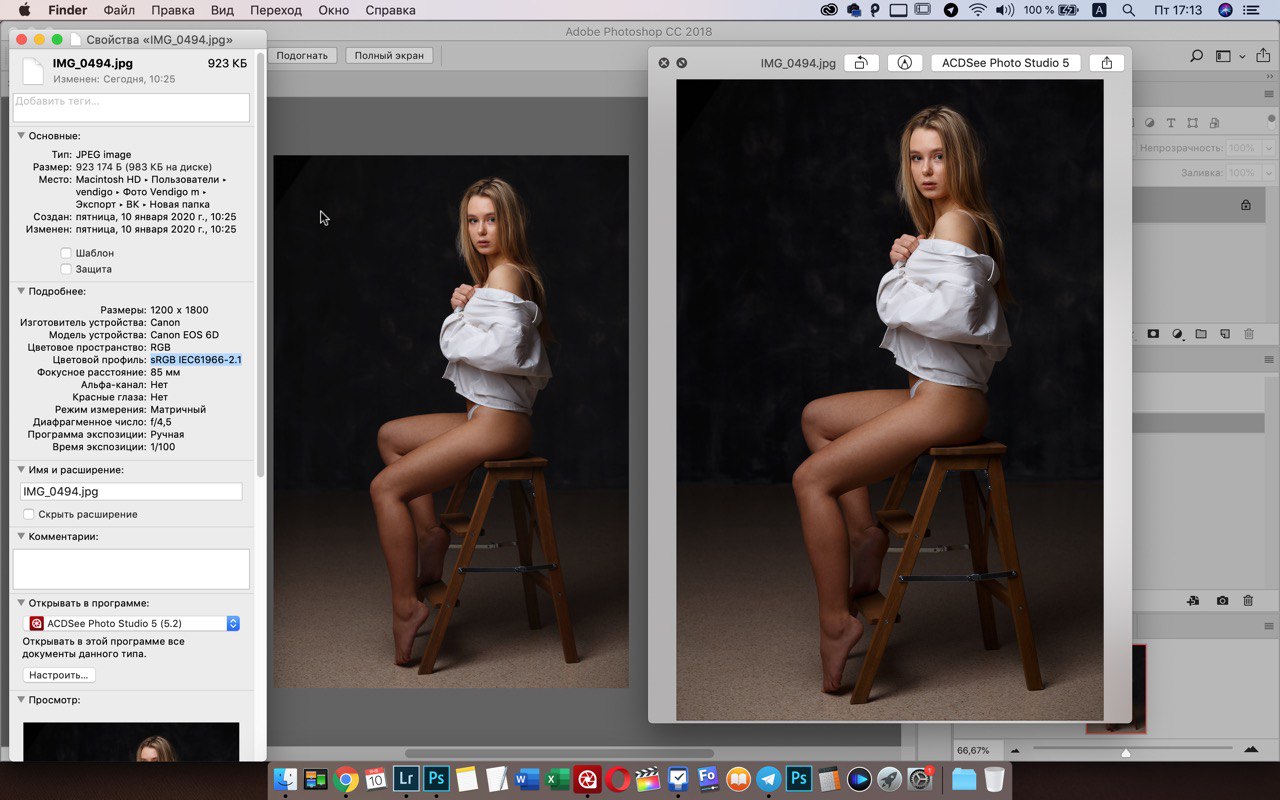This screenshot has width=1280, height=800.
Task: Enable the Шаблон checkbox
Action: coord(66,253)
